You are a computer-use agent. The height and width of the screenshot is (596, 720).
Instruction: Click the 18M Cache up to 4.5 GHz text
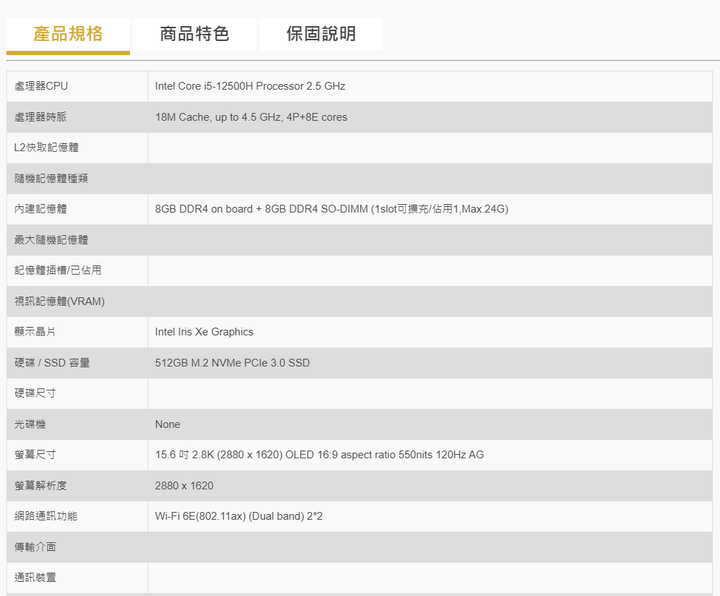251,117
